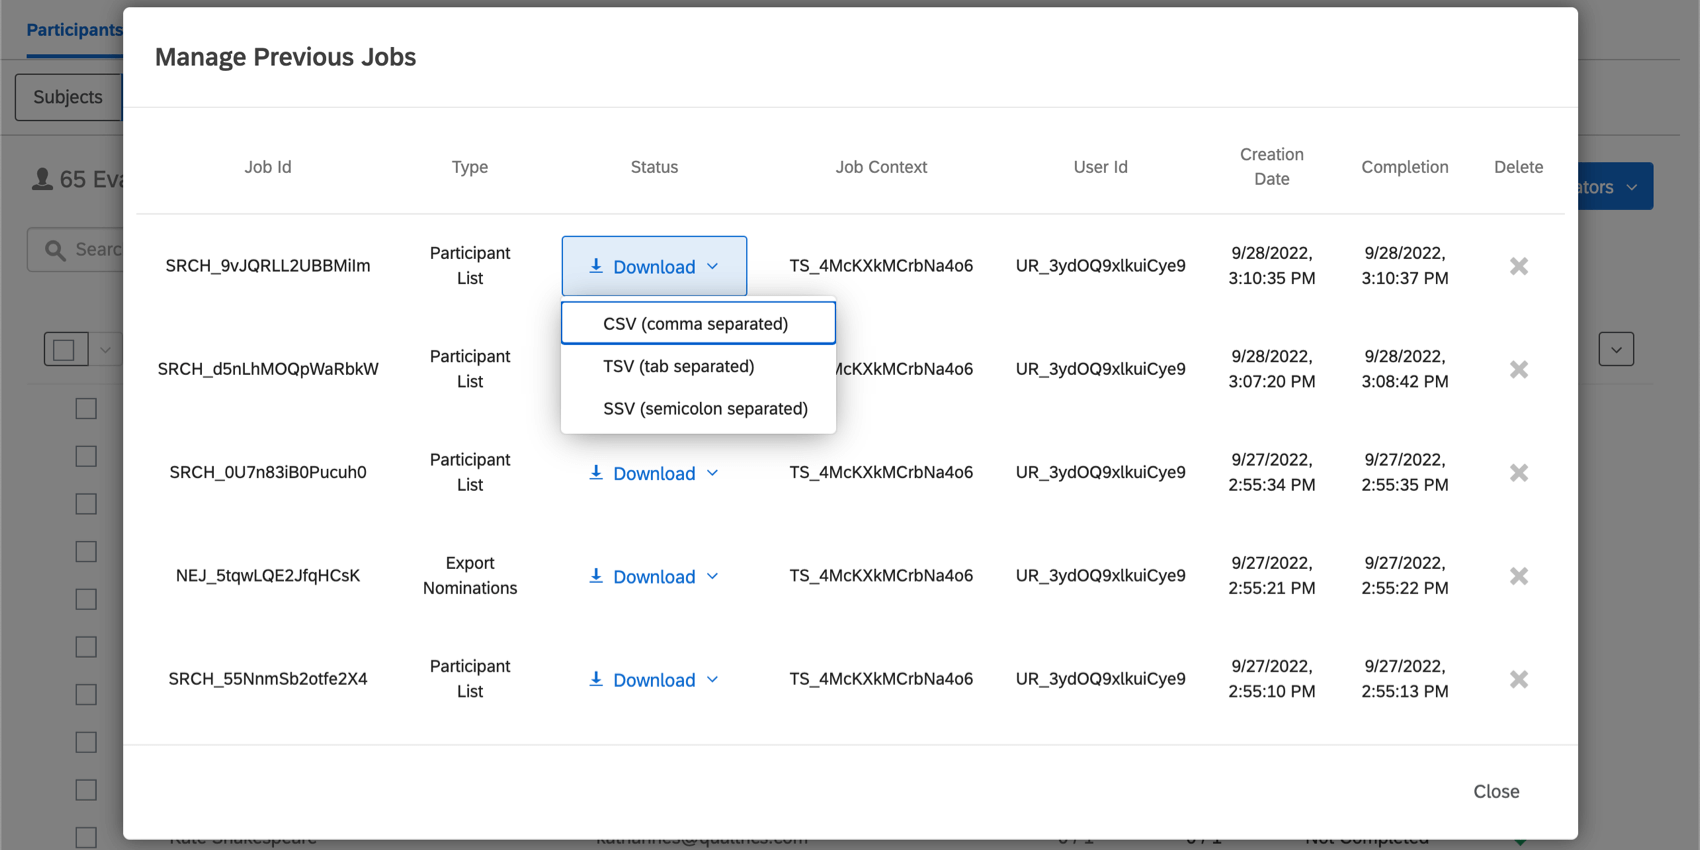Switch to the Participants tab
This screenshot has height=850, width=1700.
[x=73, y=30]
